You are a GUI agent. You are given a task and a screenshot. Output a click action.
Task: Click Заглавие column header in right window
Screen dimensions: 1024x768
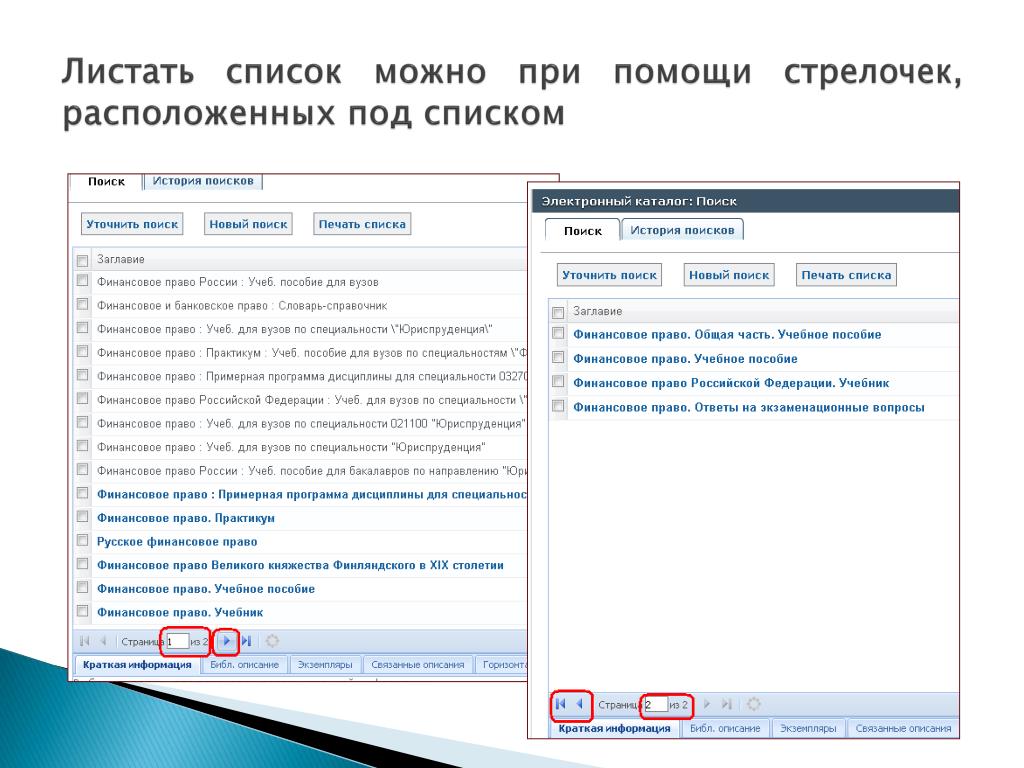[598, 312]
